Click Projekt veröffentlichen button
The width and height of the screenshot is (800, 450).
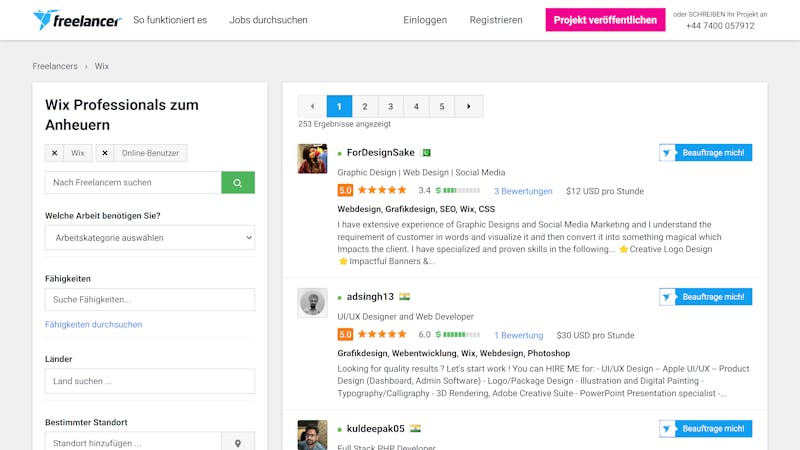(605, 20)
